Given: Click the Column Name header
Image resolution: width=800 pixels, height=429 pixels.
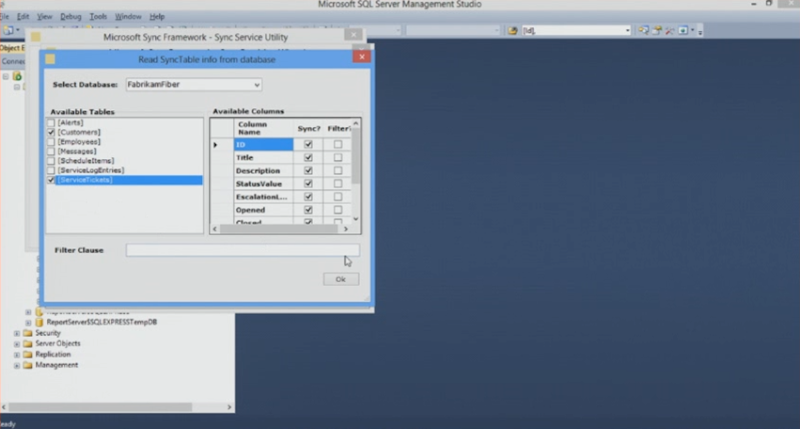Looking at the screenshot, I should pos(263,128).
